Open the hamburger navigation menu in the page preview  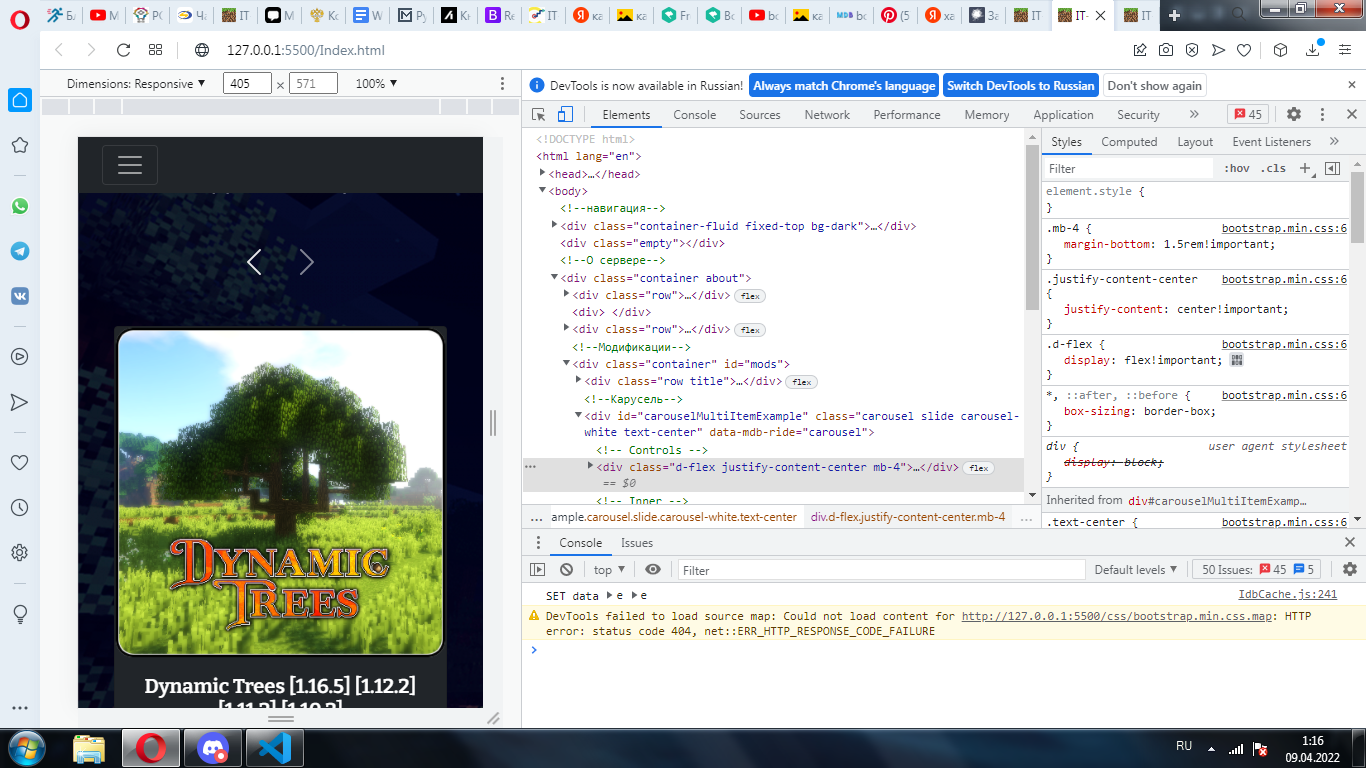pos(130,165)
